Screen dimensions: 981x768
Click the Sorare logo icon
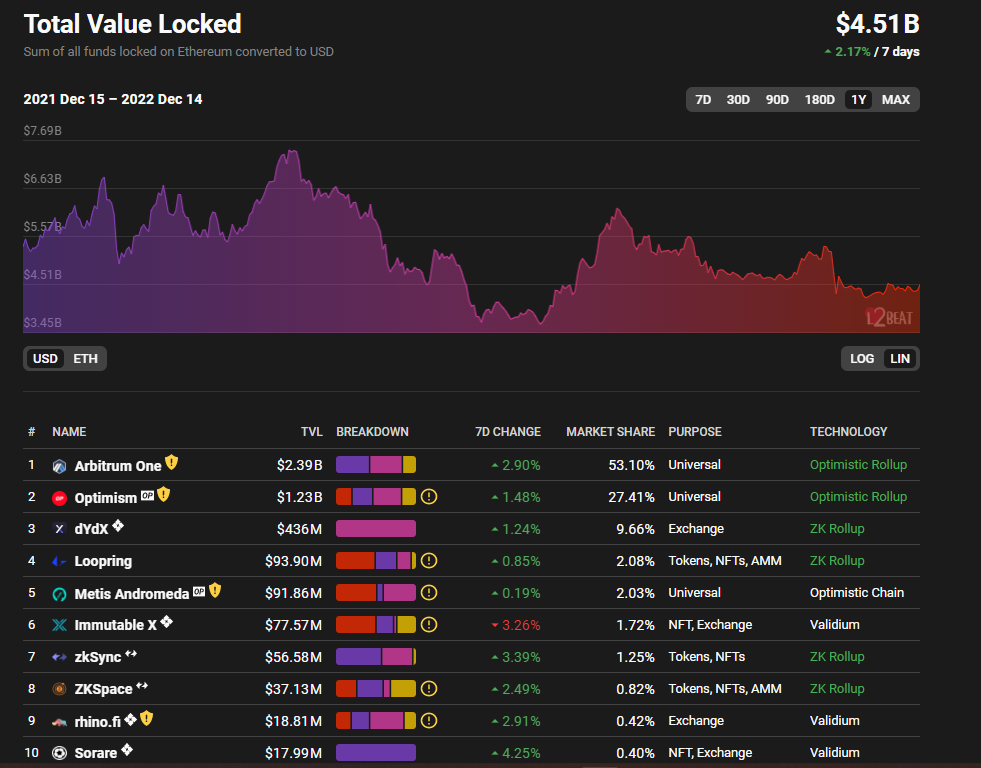point(59,753)
